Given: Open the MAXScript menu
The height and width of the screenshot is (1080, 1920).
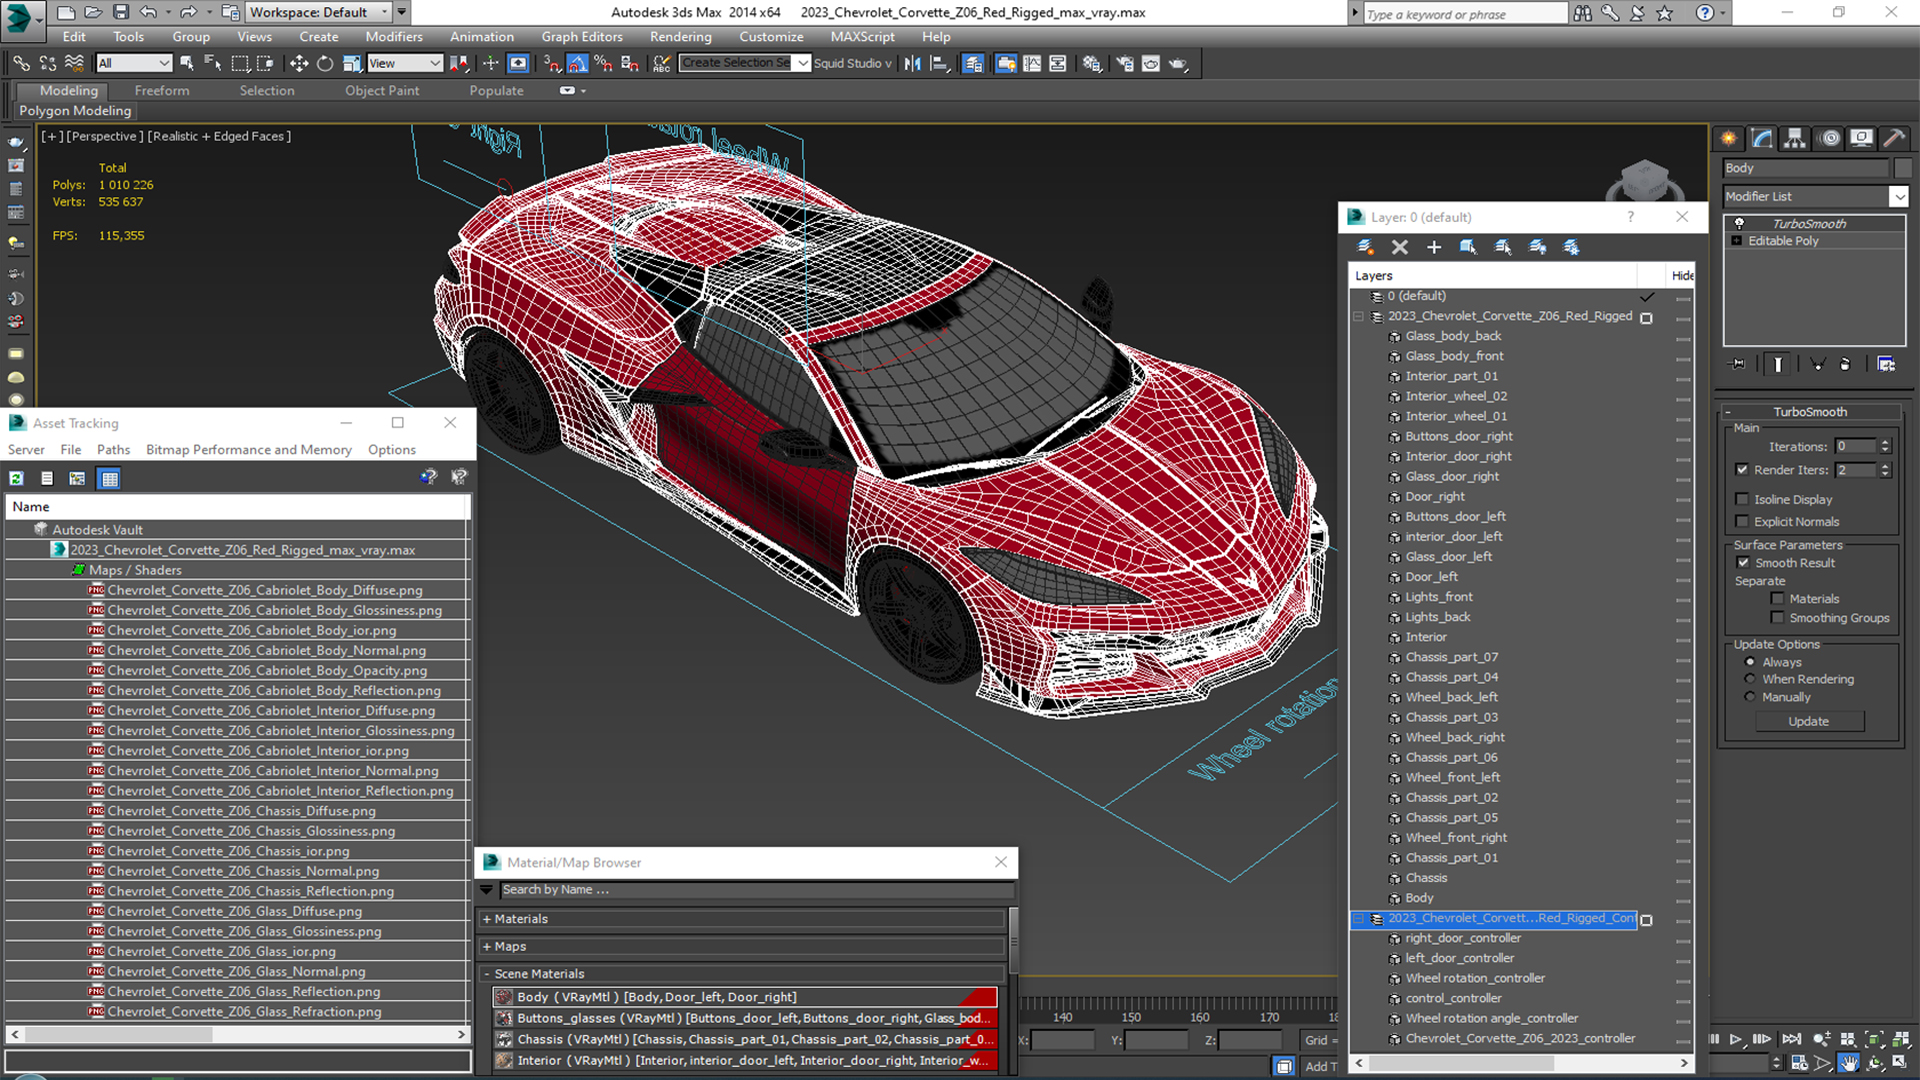Looking at the screenshot, I should [x=862, y=36].
